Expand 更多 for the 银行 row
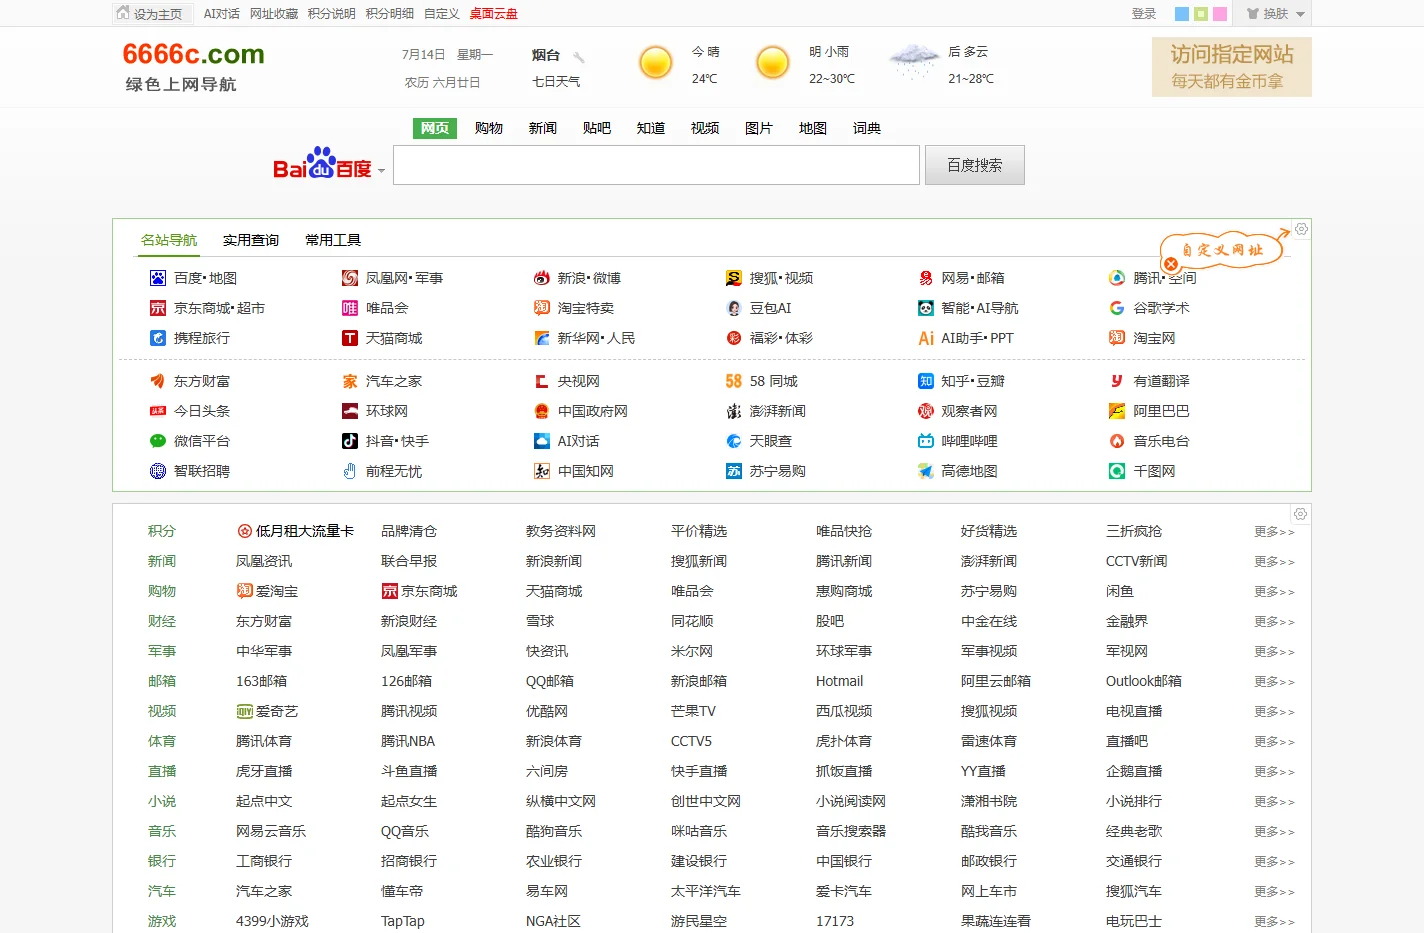The height and width of the screenshot is (933, 1424). [x=1274, y=862]
